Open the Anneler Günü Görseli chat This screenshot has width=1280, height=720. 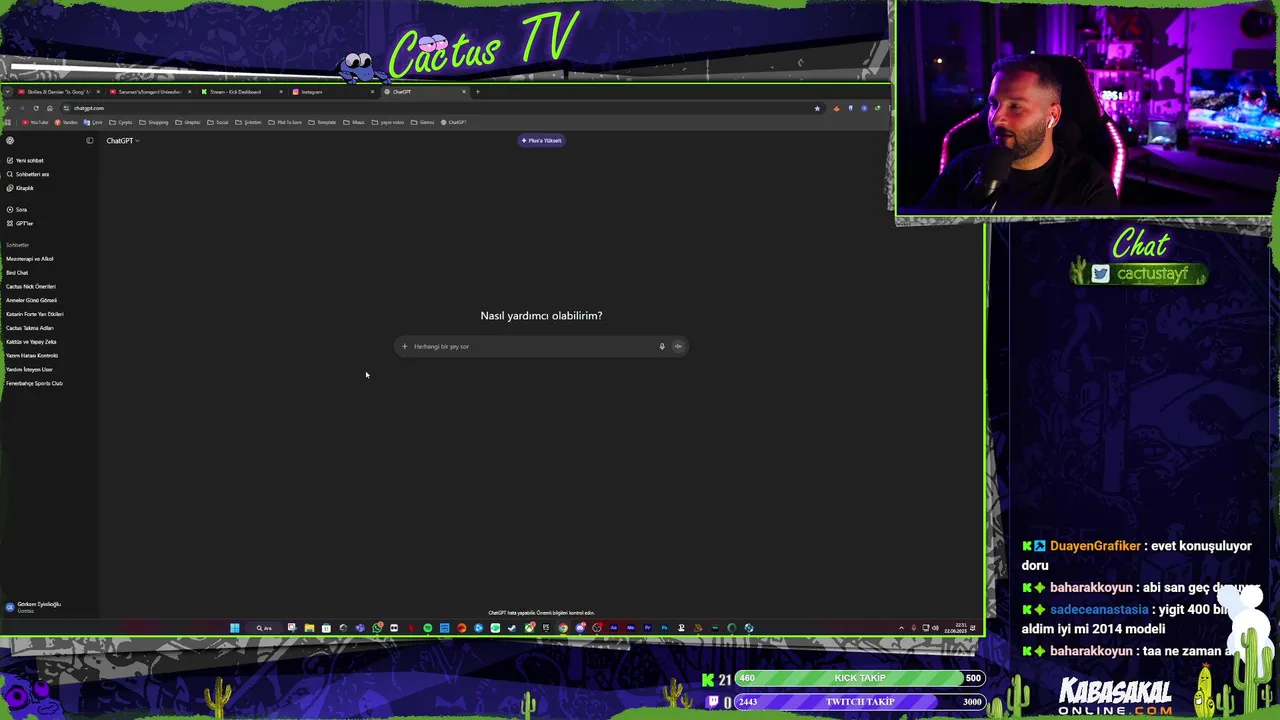point(32,300)
